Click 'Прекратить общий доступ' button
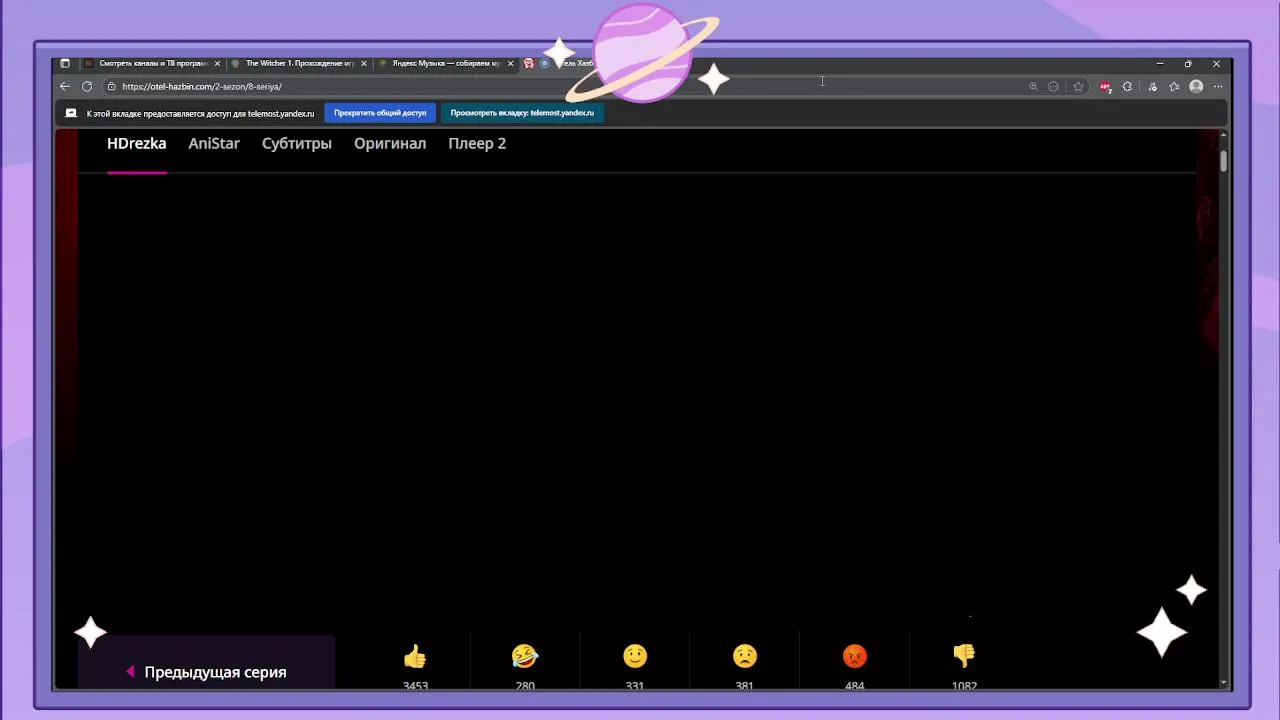Screen dimensions: 1280x720 click(380, 113)
